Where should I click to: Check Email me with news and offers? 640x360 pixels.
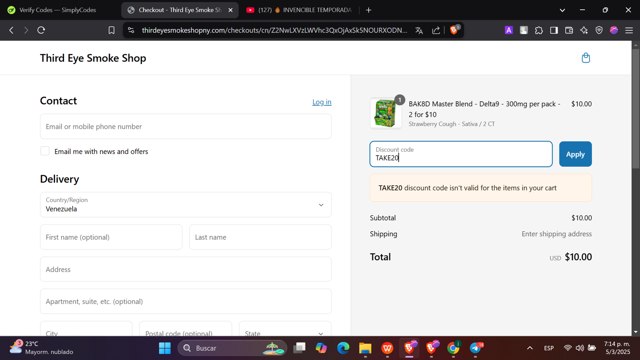pyautogui.click(x=45, y=151)
